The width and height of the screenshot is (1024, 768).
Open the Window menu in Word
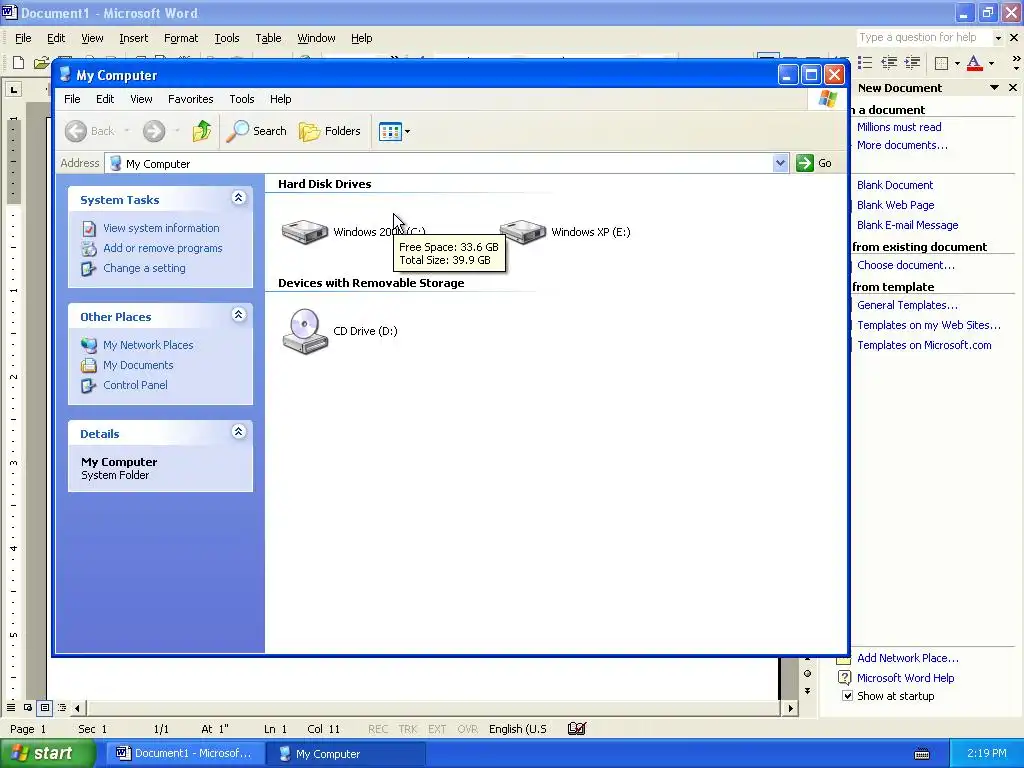click(316, 39)
